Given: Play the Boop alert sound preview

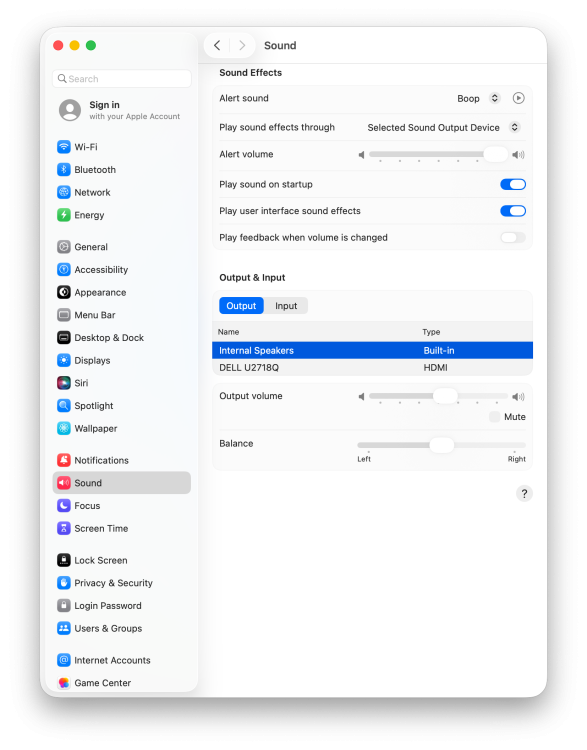Looking at the screenshot, I should [x=518, y=98].
